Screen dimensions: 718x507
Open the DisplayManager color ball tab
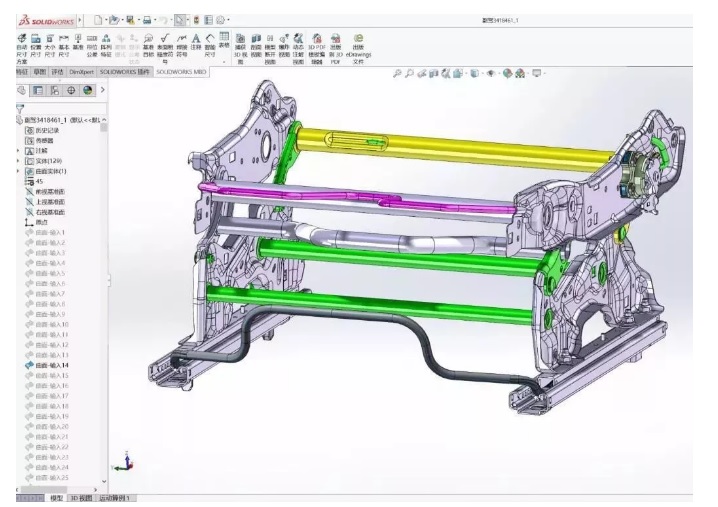coord(87,90)
